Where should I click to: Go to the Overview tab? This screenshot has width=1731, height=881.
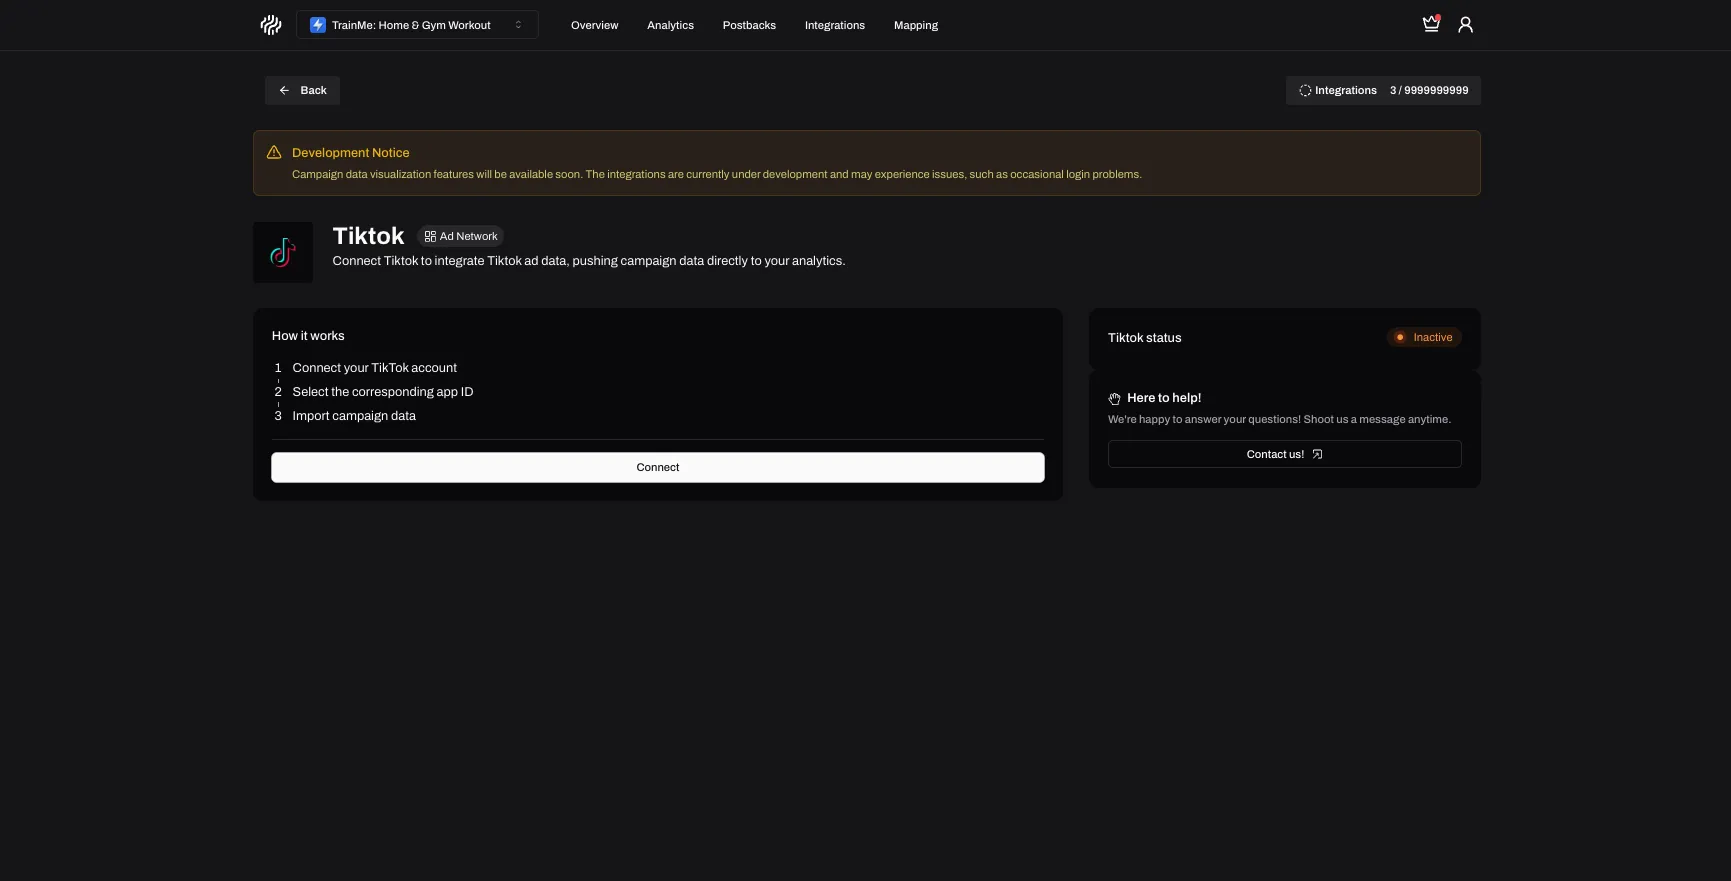(594, 25)
